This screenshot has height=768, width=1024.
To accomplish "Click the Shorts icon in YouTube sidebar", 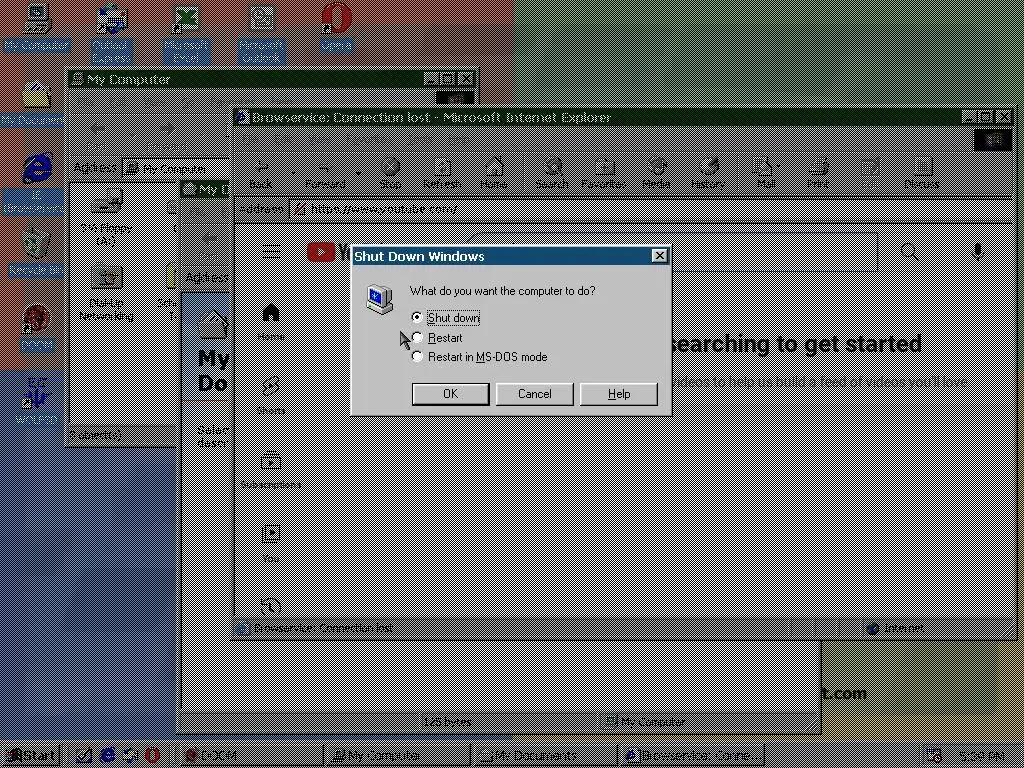I will [x=271, y=387].
